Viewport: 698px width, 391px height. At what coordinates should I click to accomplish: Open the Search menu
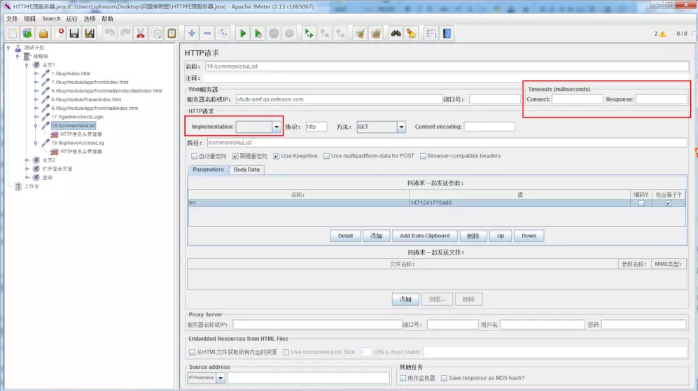click(x=51, y=19)
